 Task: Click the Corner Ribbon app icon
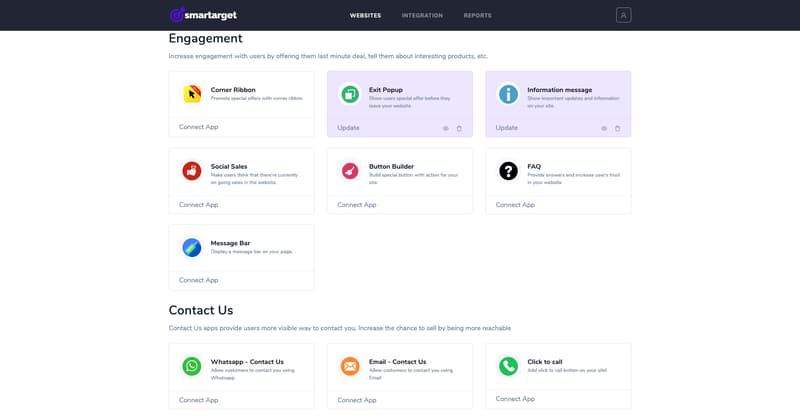(192, 94)
